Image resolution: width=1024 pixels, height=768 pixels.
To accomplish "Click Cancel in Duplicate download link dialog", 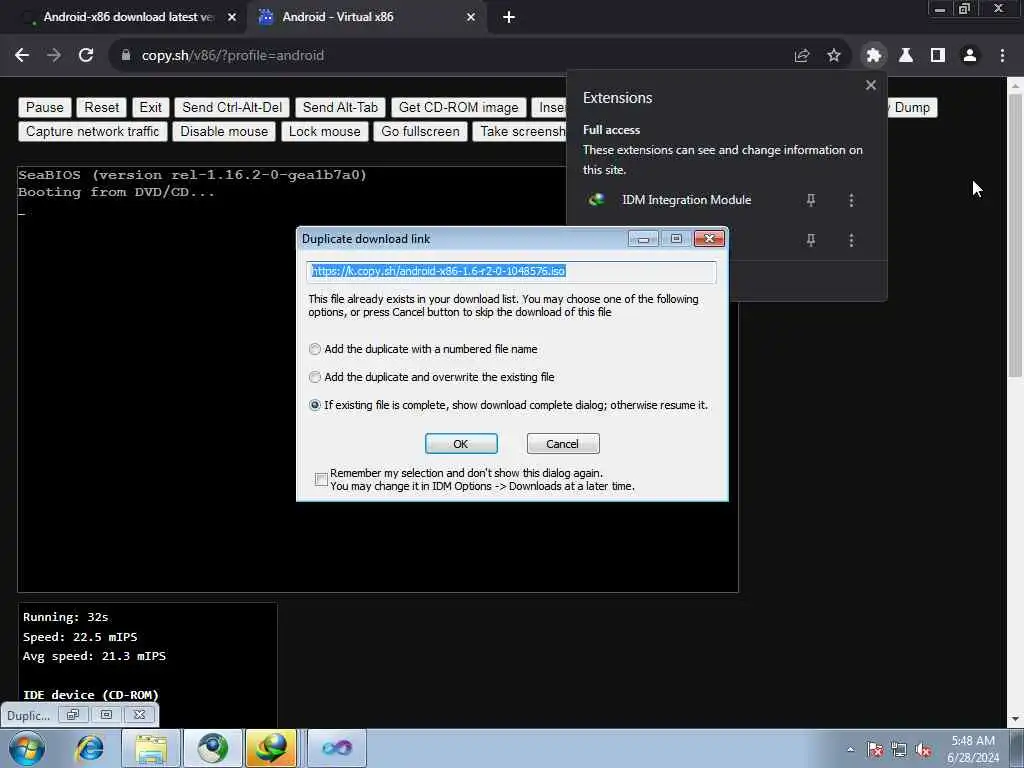I will (562, 444).
